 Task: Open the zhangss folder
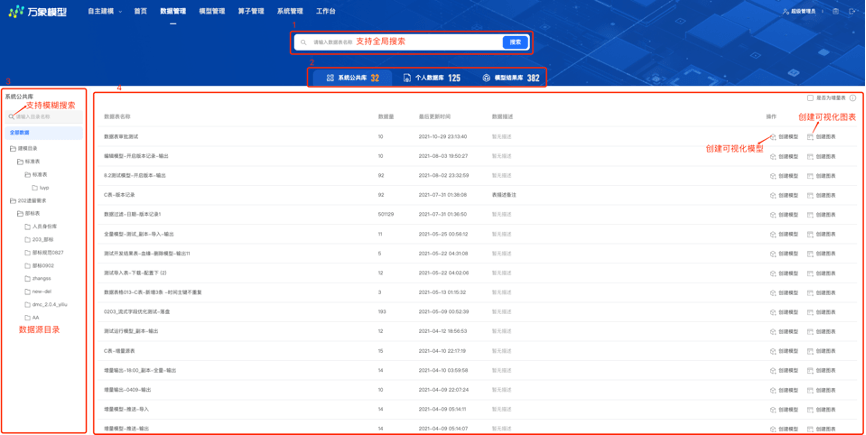click(x=38, y=278)
